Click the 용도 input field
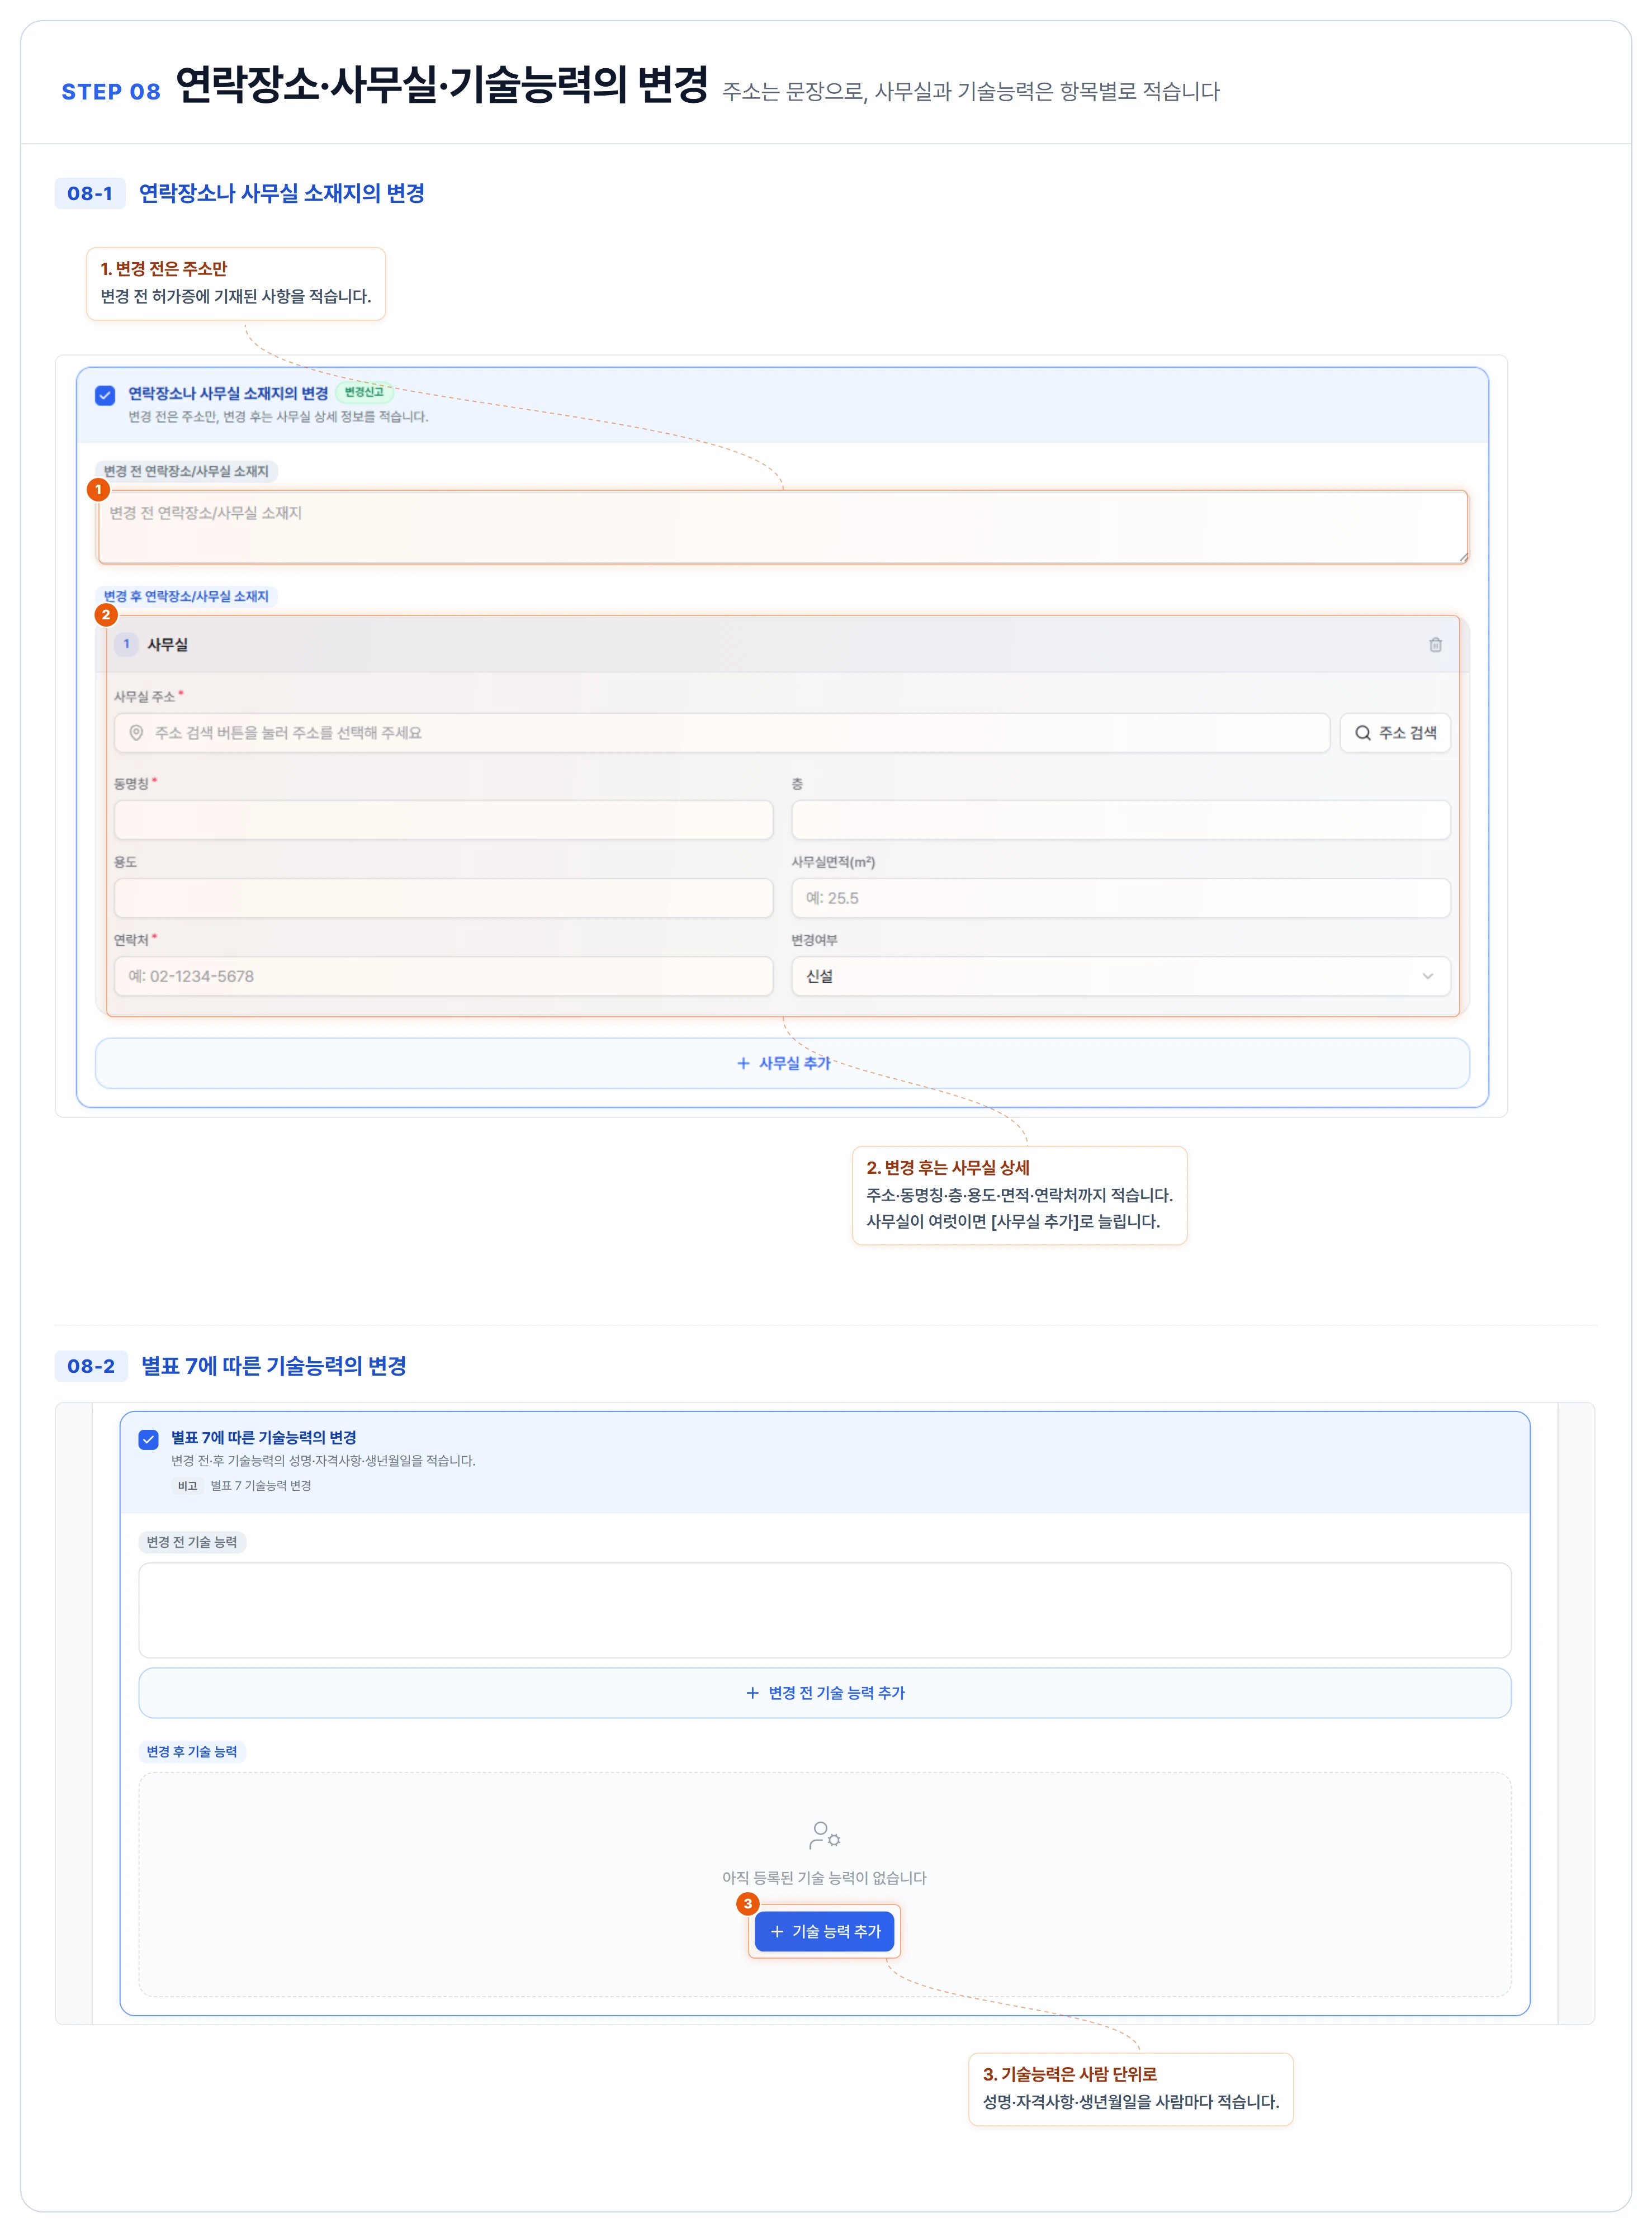This screenshot has height=2232, width=1652. click(443, 898)
